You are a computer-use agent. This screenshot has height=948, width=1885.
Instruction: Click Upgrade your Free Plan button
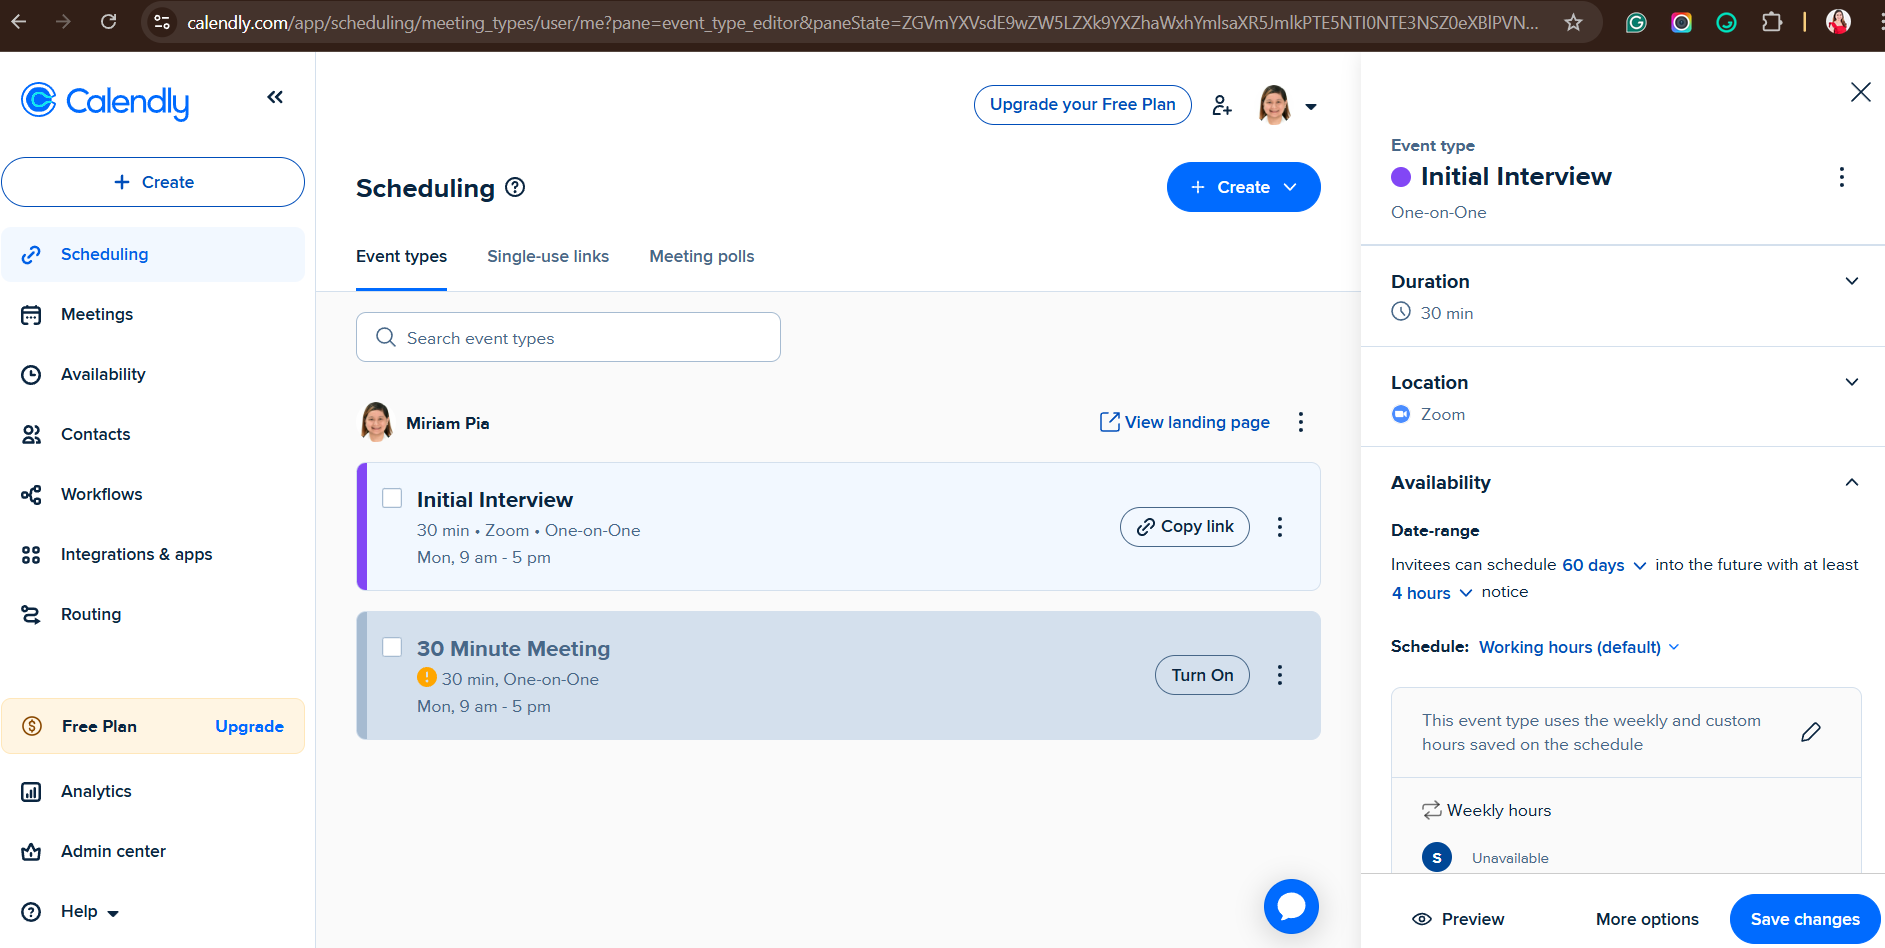[1083, 105]
